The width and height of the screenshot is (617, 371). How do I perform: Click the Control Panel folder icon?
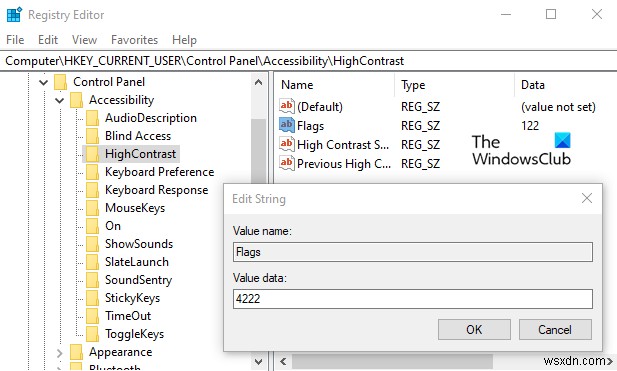point(61,82)
